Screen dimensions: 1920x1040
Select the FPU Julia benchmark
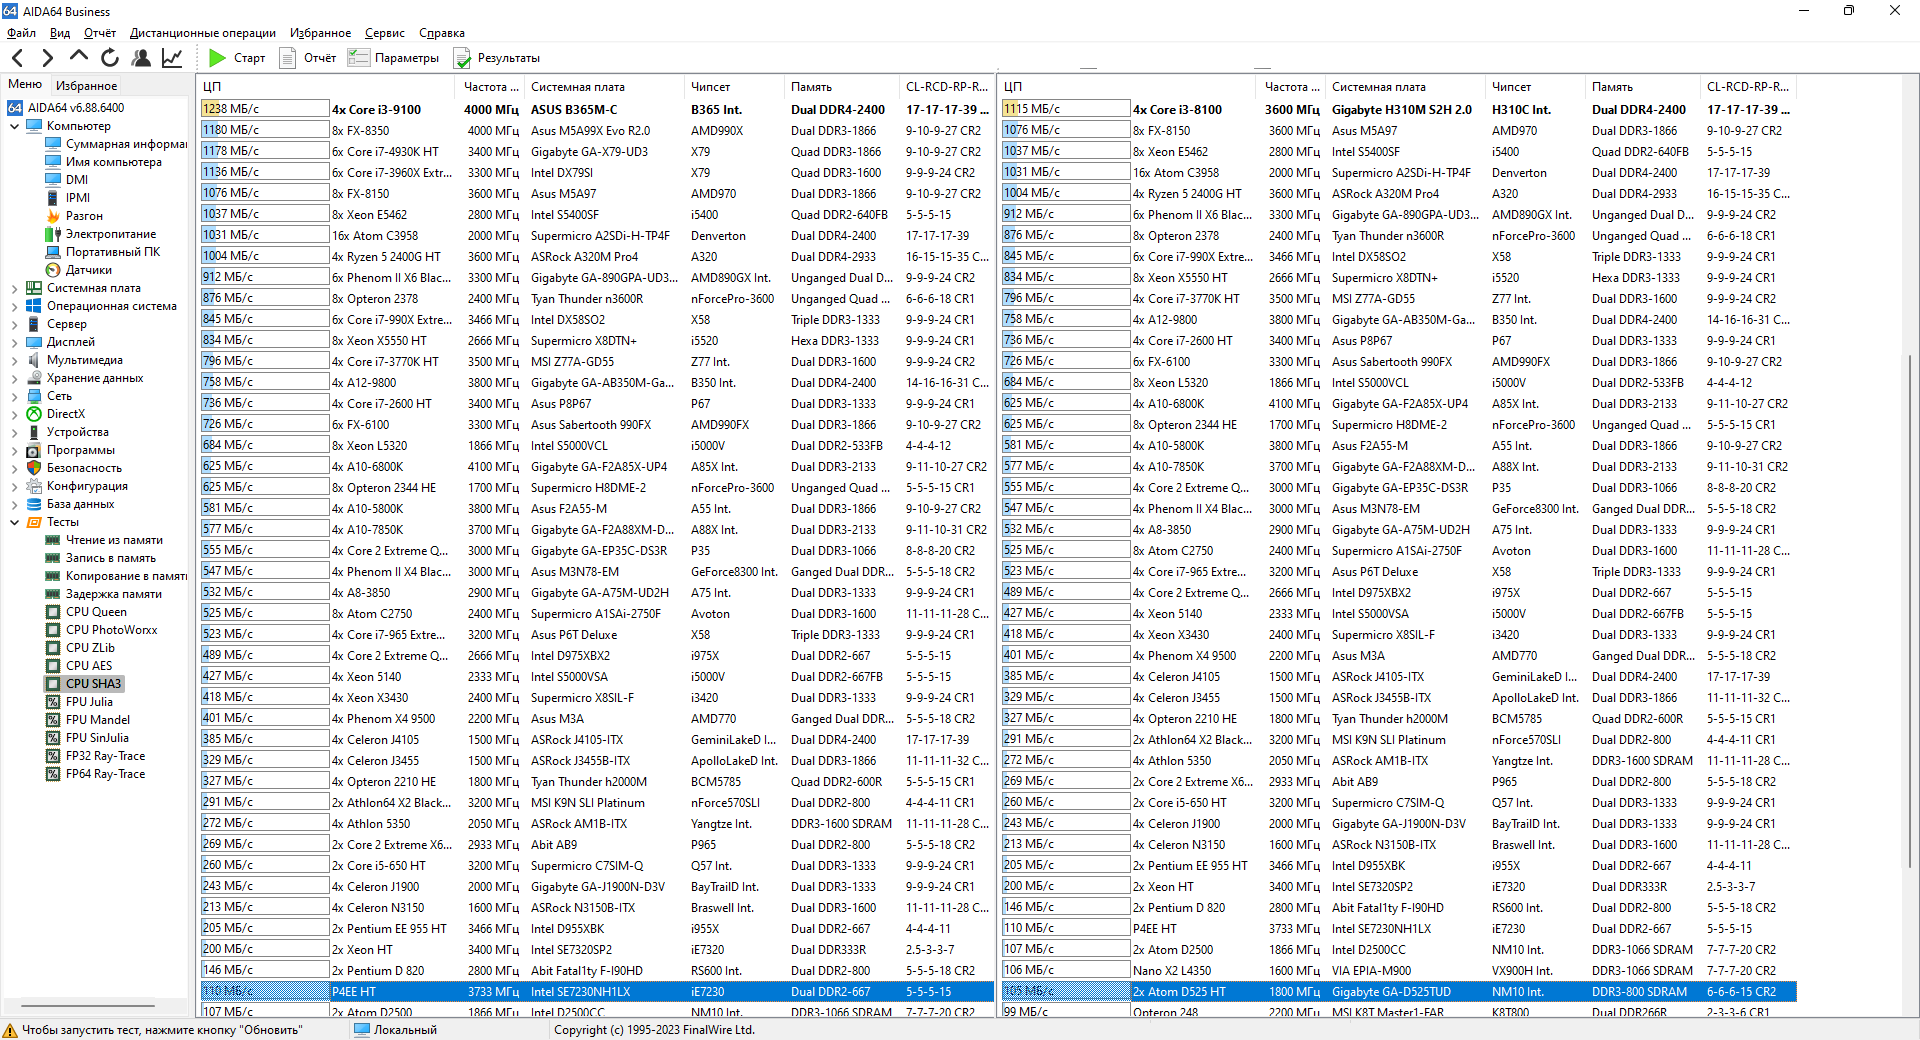(79, 702)
